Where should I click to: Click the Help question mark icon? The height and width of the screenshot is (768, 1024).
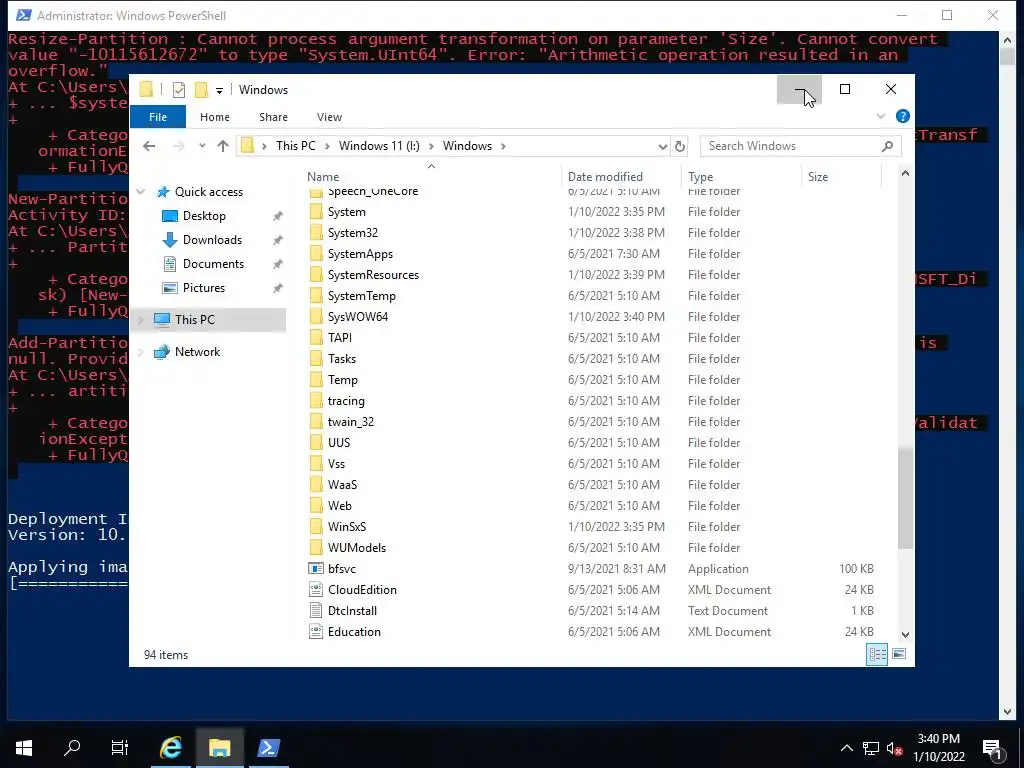click(903, 116)
